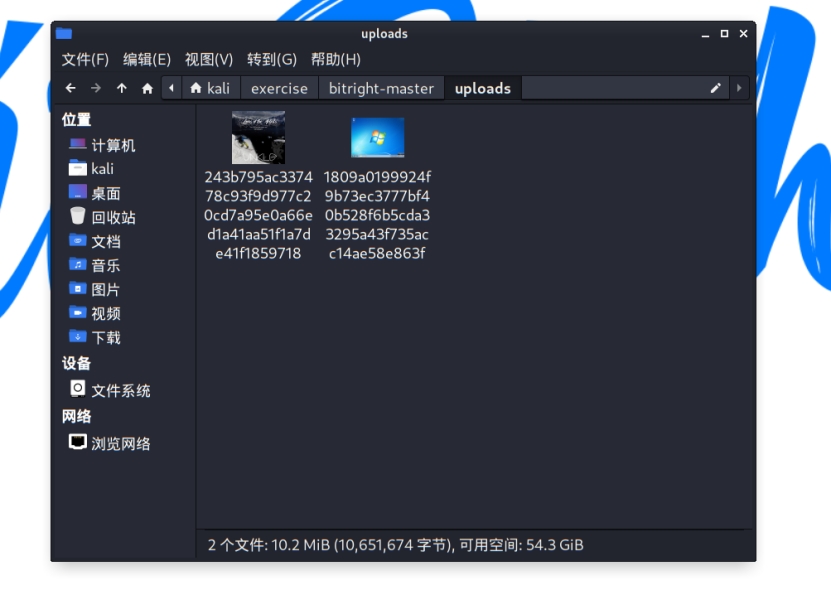Image resolution: width=831 pixels, height=590 pixels.
Task: Open 文件系统 in devices section
Action: coord(120,390)
